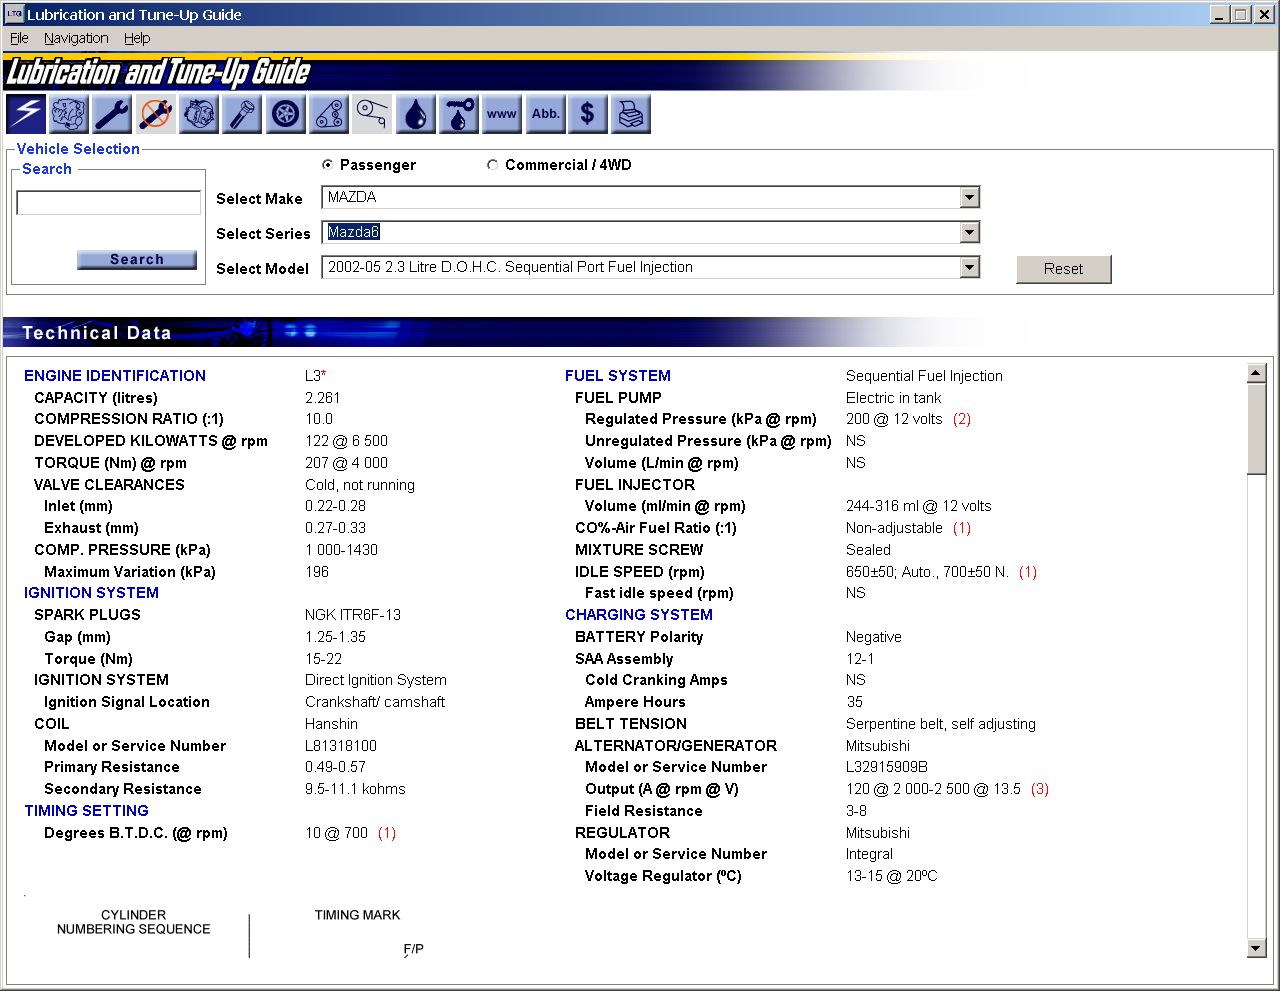Click the drive belt routing icon
Viewport: 1280px width, 991px height.
pyautogui.click(x=372, y=114)
